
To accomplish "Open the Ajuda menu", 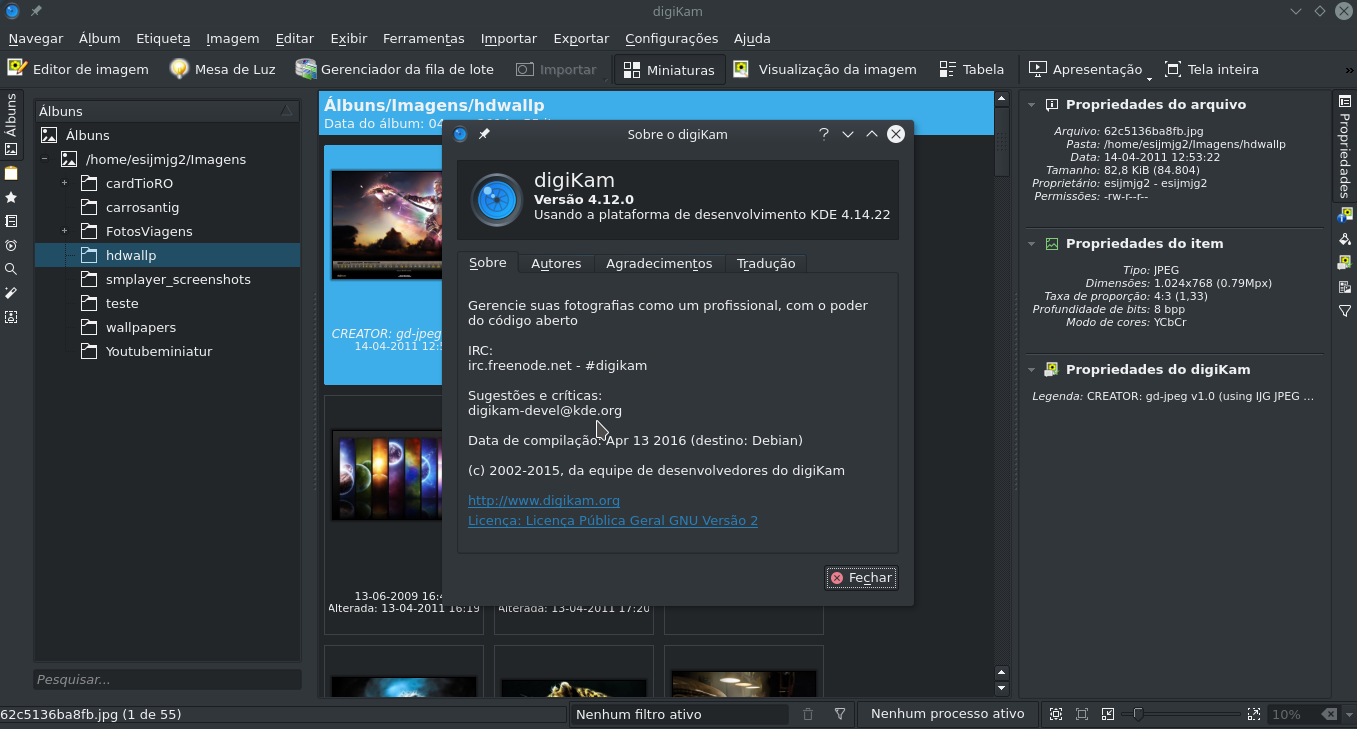I will 752,39.
